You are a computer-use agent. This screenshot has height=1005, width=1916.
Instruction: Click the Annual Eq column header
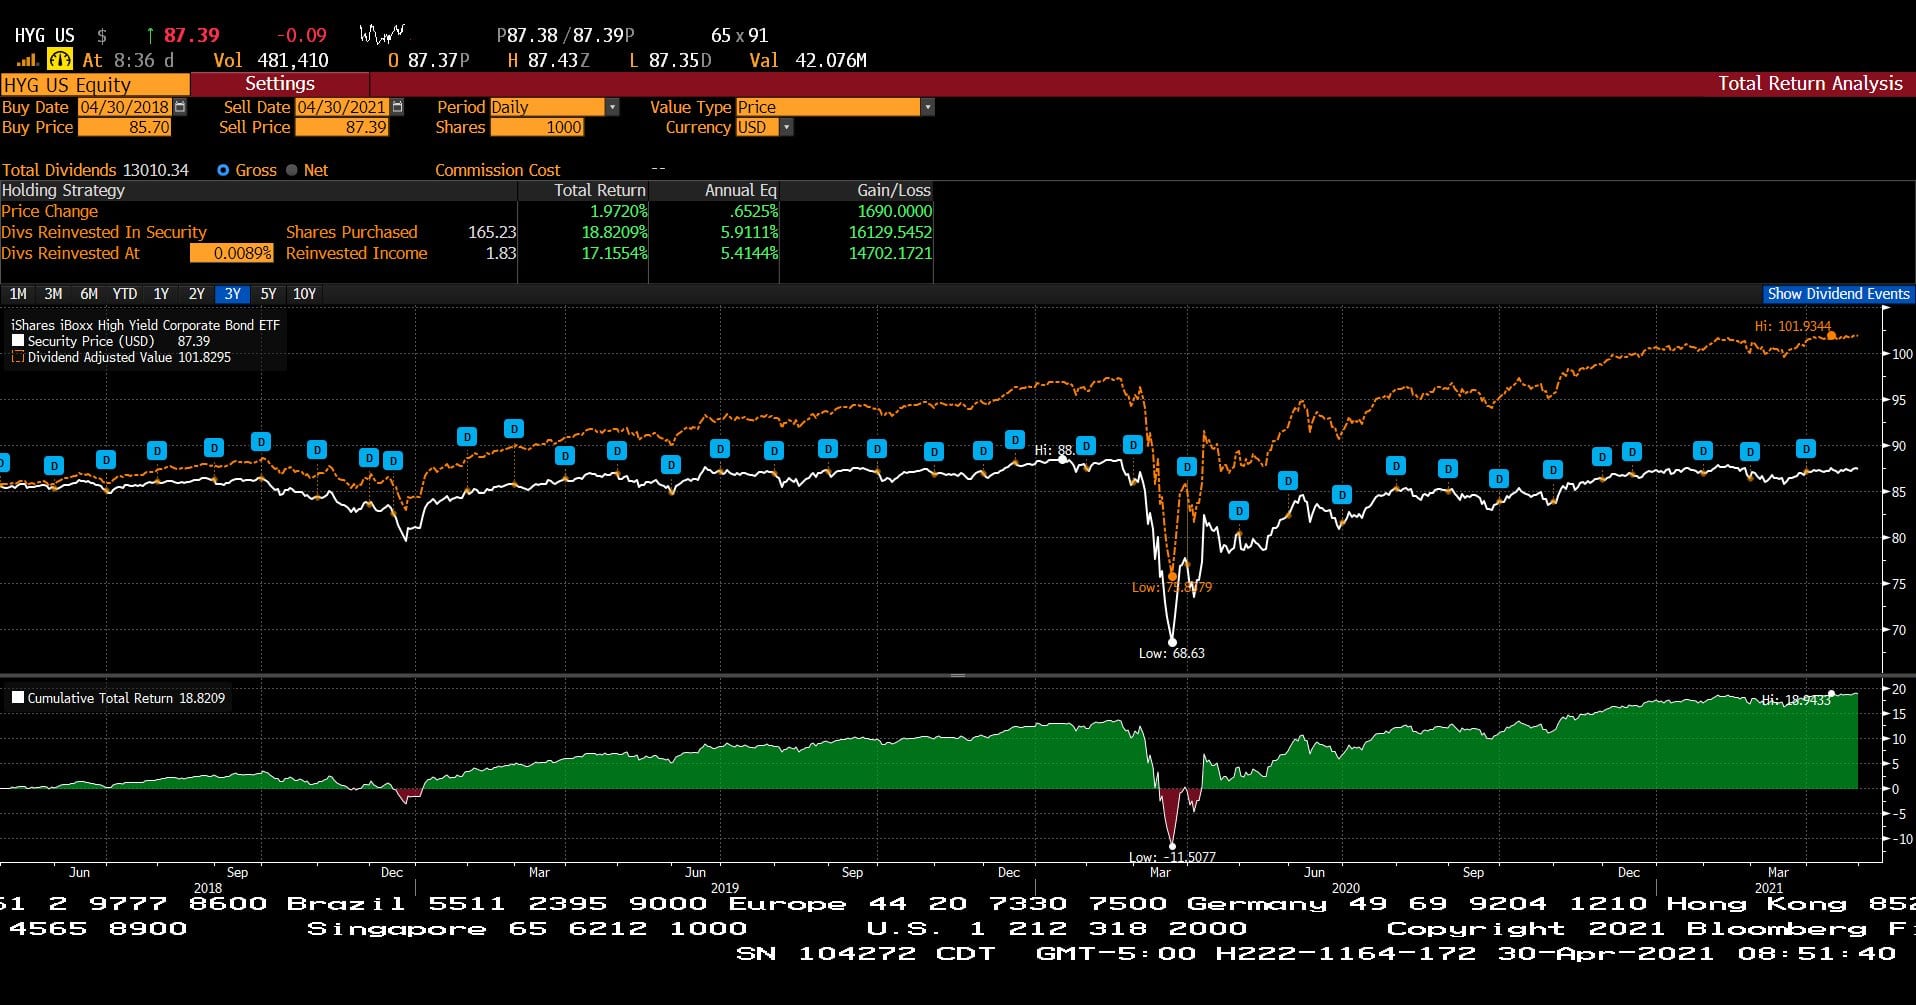741,190
